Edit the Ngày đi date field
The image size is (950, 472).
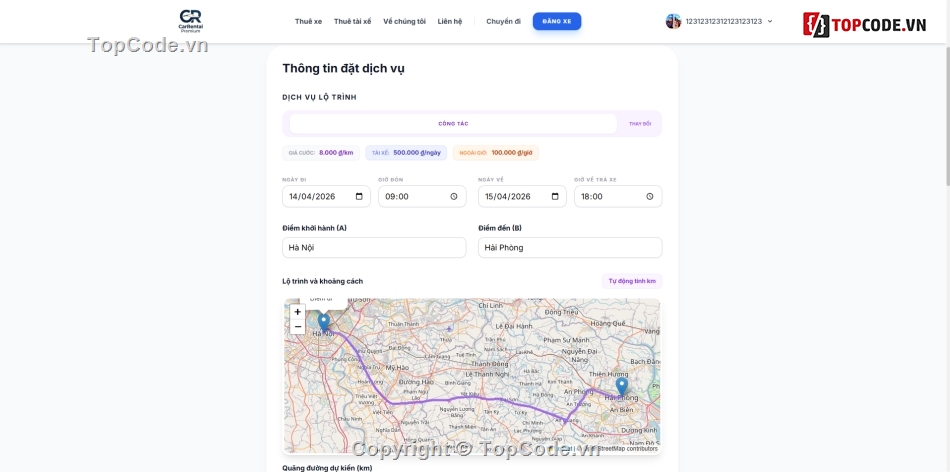click(326, 196)
